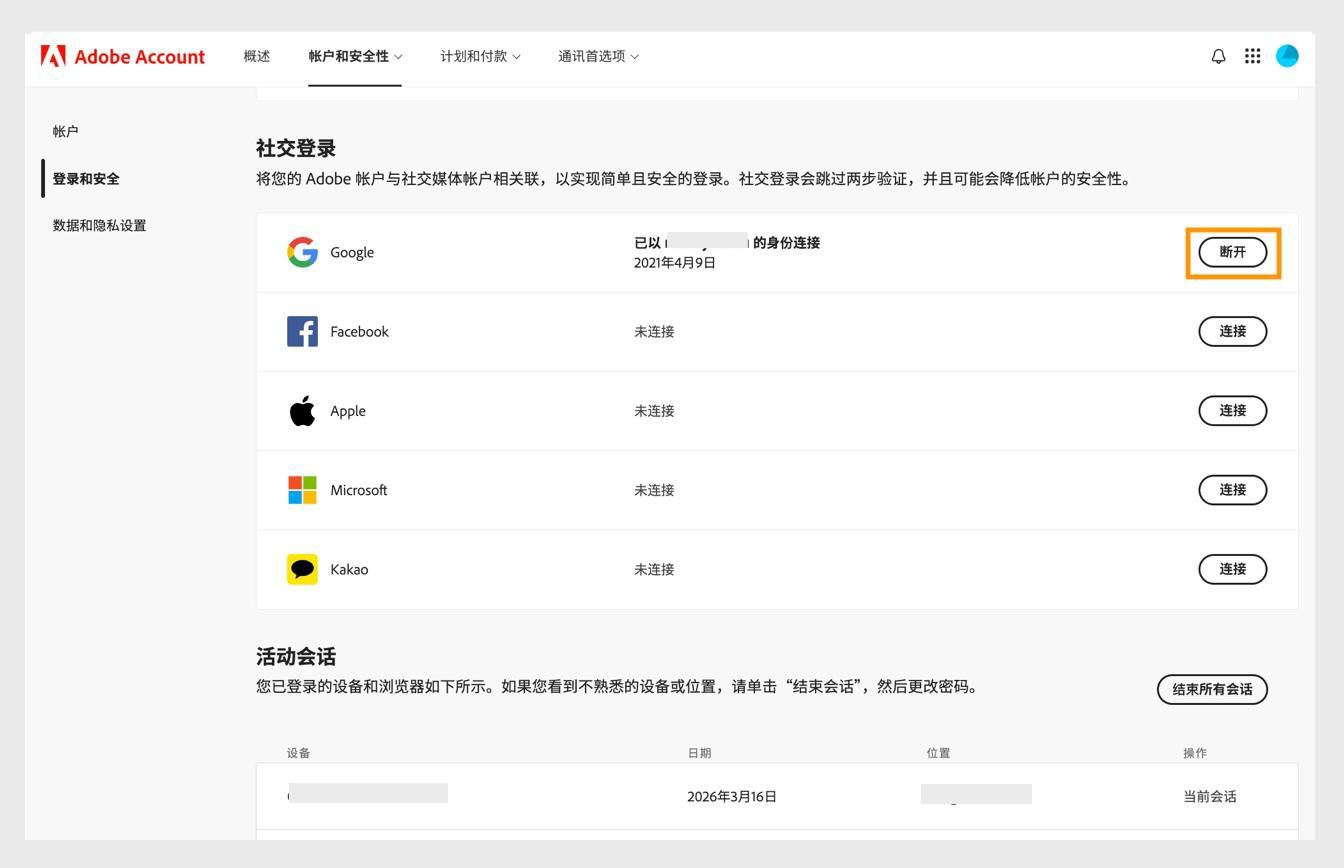Click the profile avatar
1344x868 pixels.
1287,56
